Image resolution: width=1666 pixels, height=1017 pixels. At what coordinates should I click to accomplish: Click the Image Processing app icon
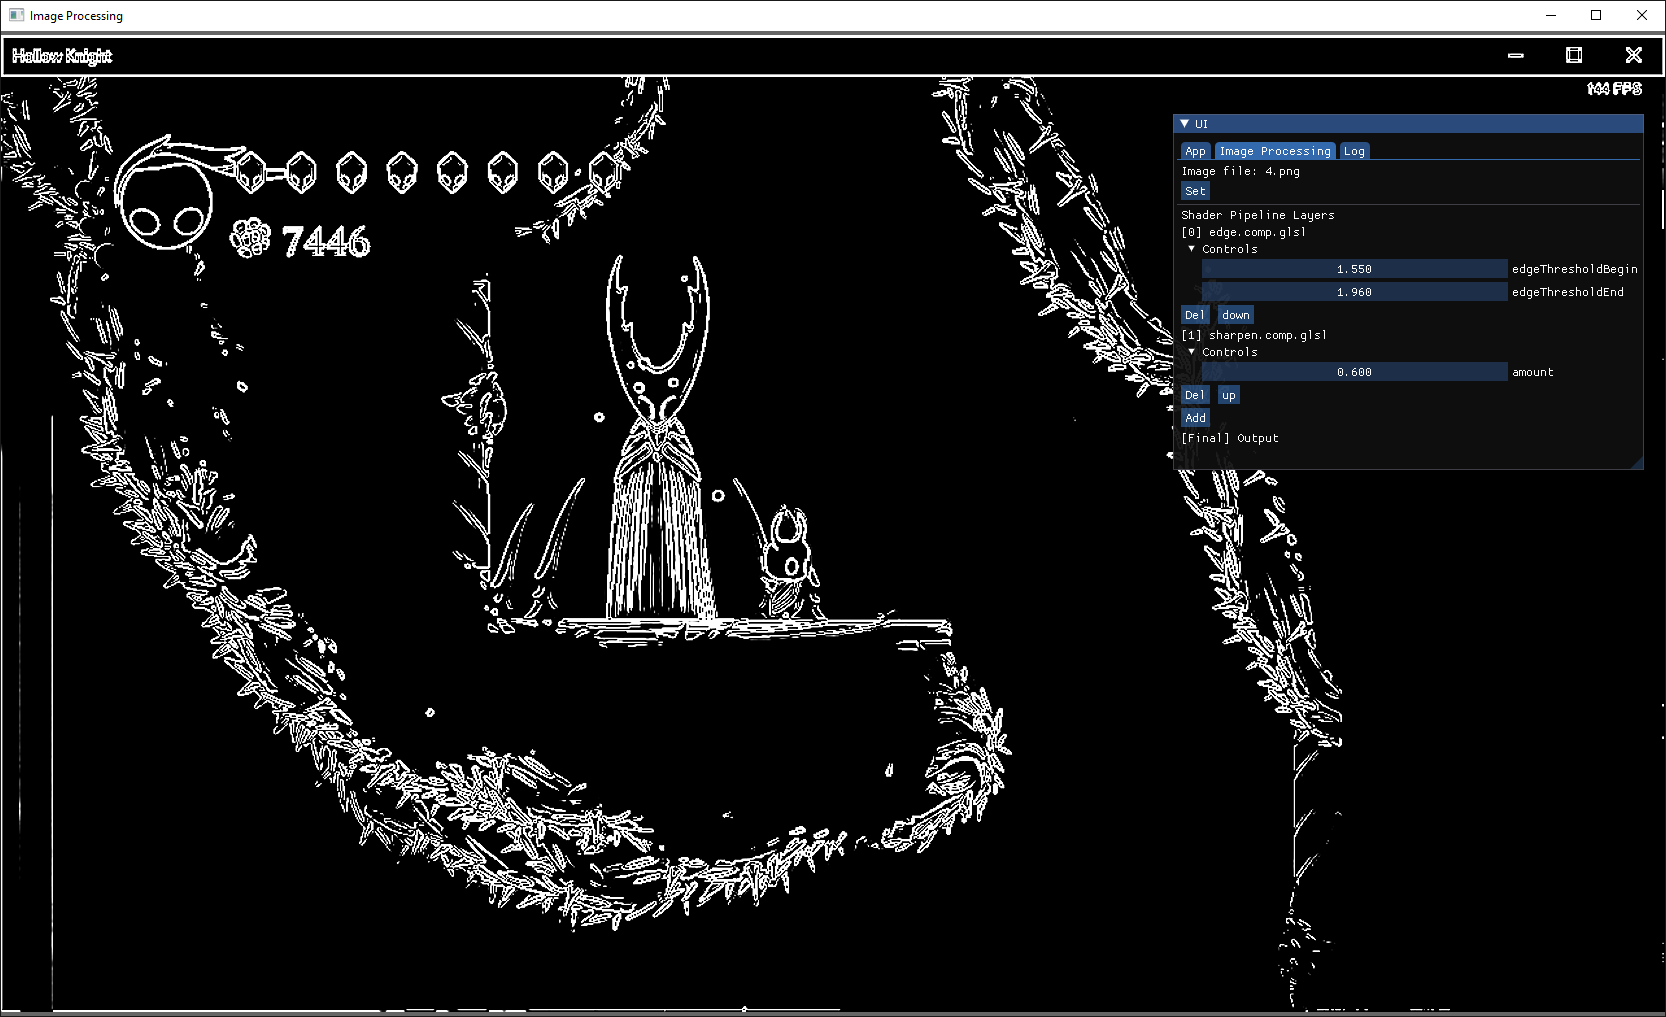coord(16,15)
